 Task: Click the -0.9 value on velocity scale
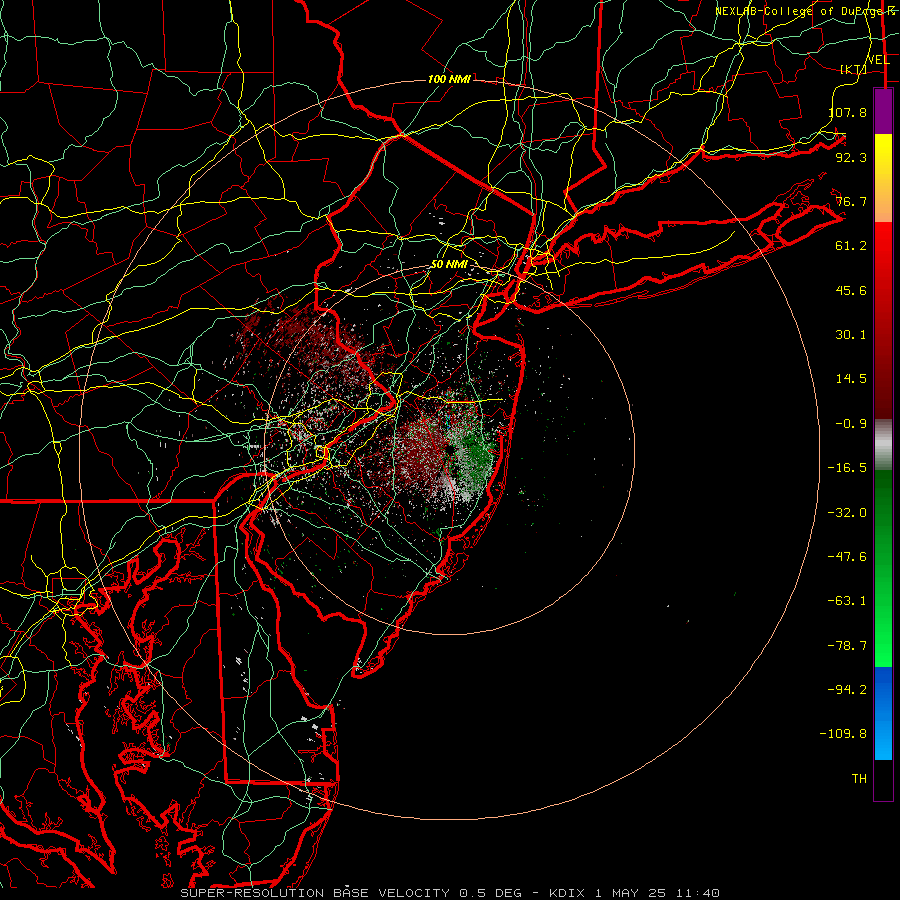[x=851, y=424]
